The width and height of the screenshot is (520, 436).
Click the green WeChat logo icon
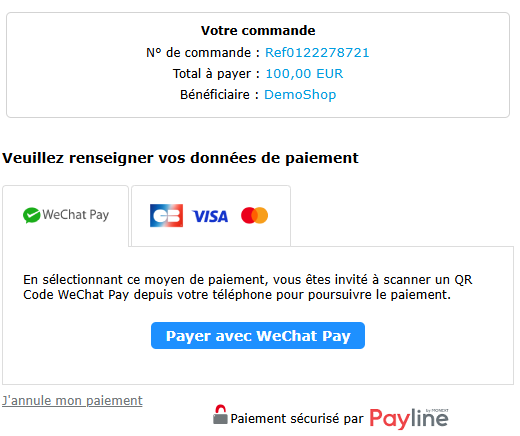pos(31,215)
